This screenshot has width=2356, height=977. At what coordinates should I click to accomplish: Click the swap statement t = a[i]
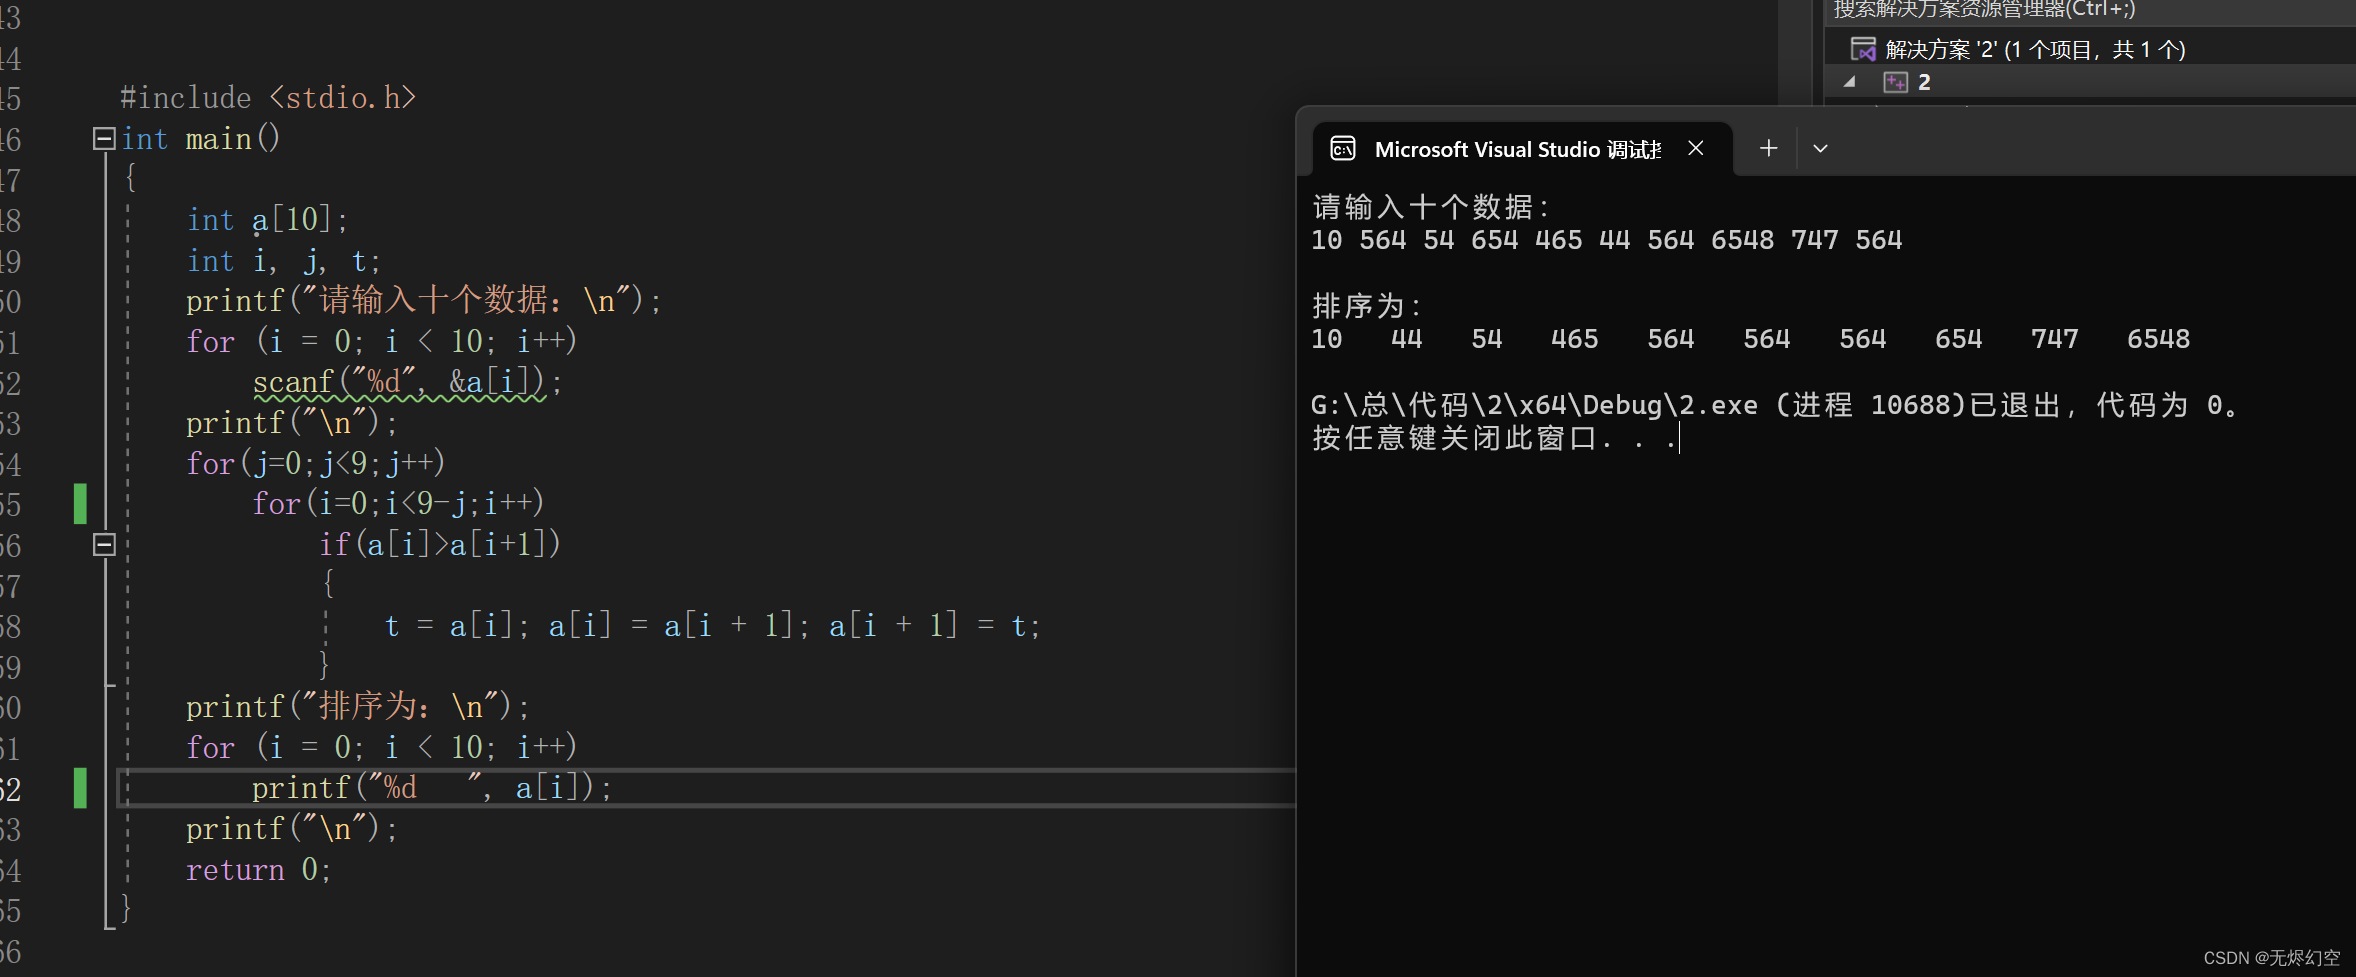coord(713,626)
